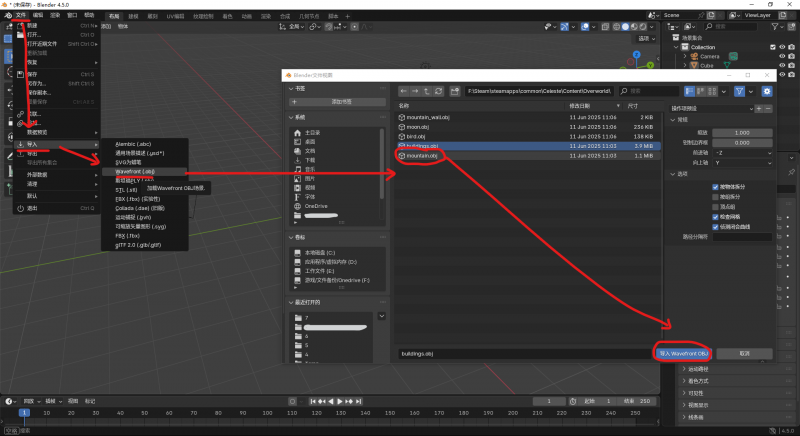Create a new folder in file browser
Viewport: 800px width, 436px height.
[x=455, y=91]
